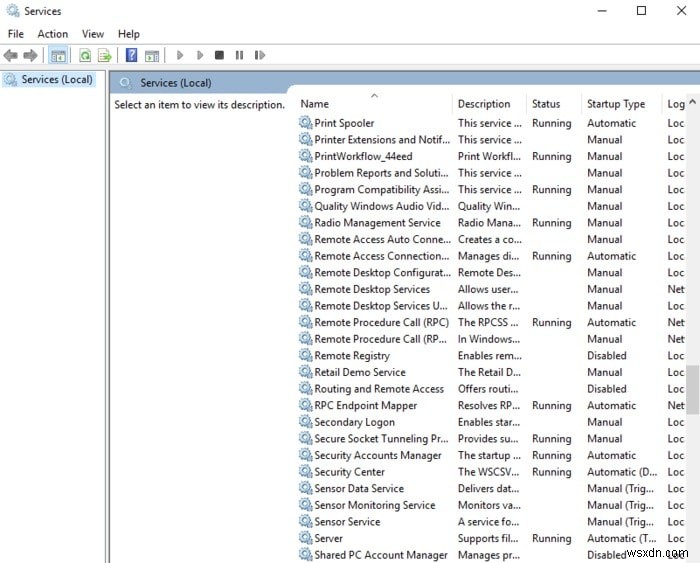Image resolution: width=700 pixels, height=563 pixels.
Task: Select Routing and Remote Access service
Action: 379,389
